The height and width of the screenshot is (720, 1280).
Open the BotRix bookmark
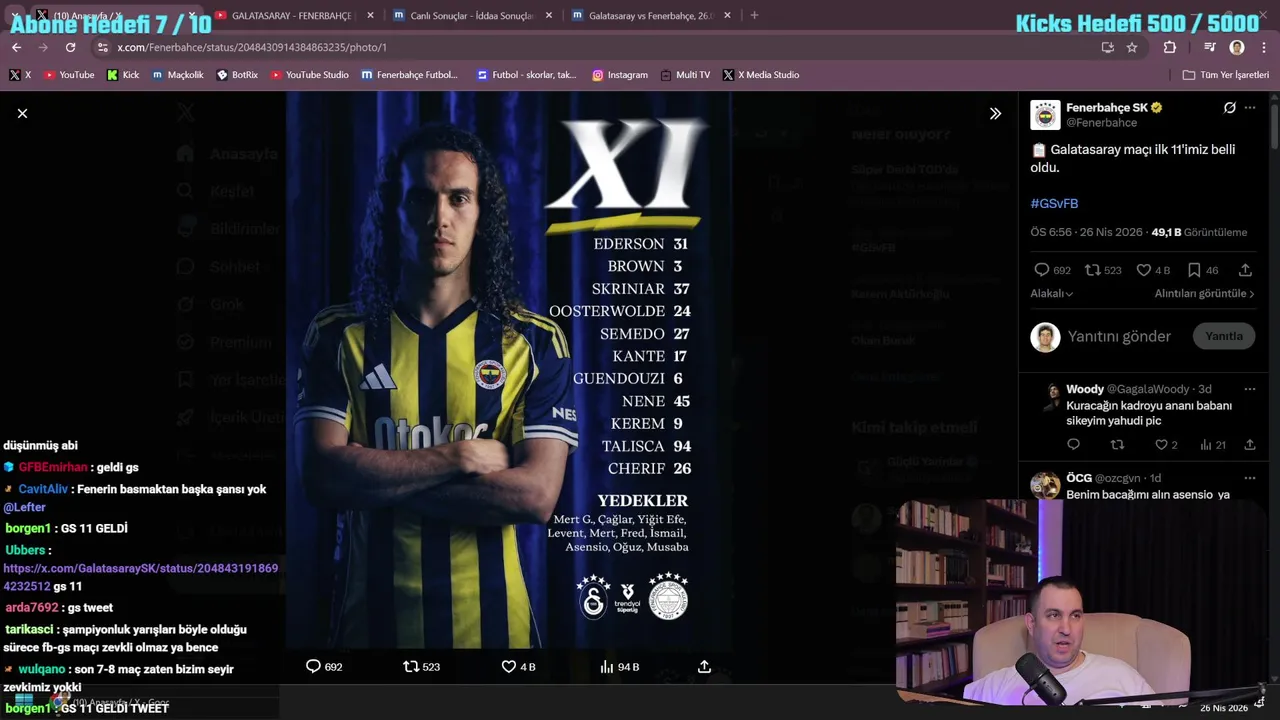[x=237, y=75]
